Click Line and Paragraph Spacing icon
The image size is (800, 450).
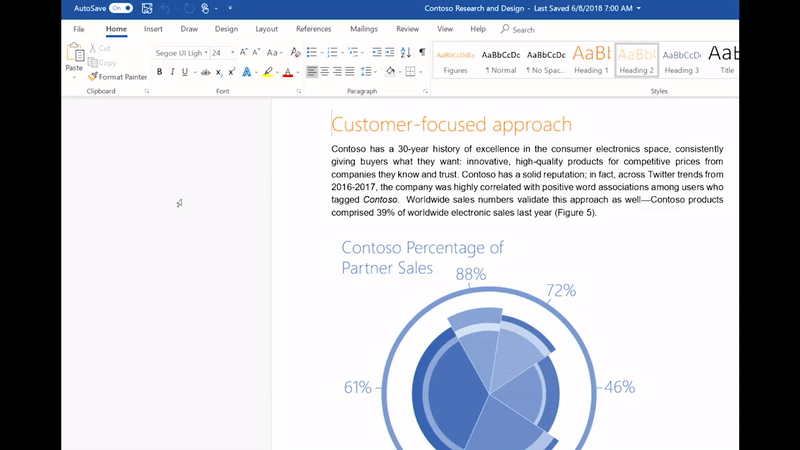click(366, 72)
